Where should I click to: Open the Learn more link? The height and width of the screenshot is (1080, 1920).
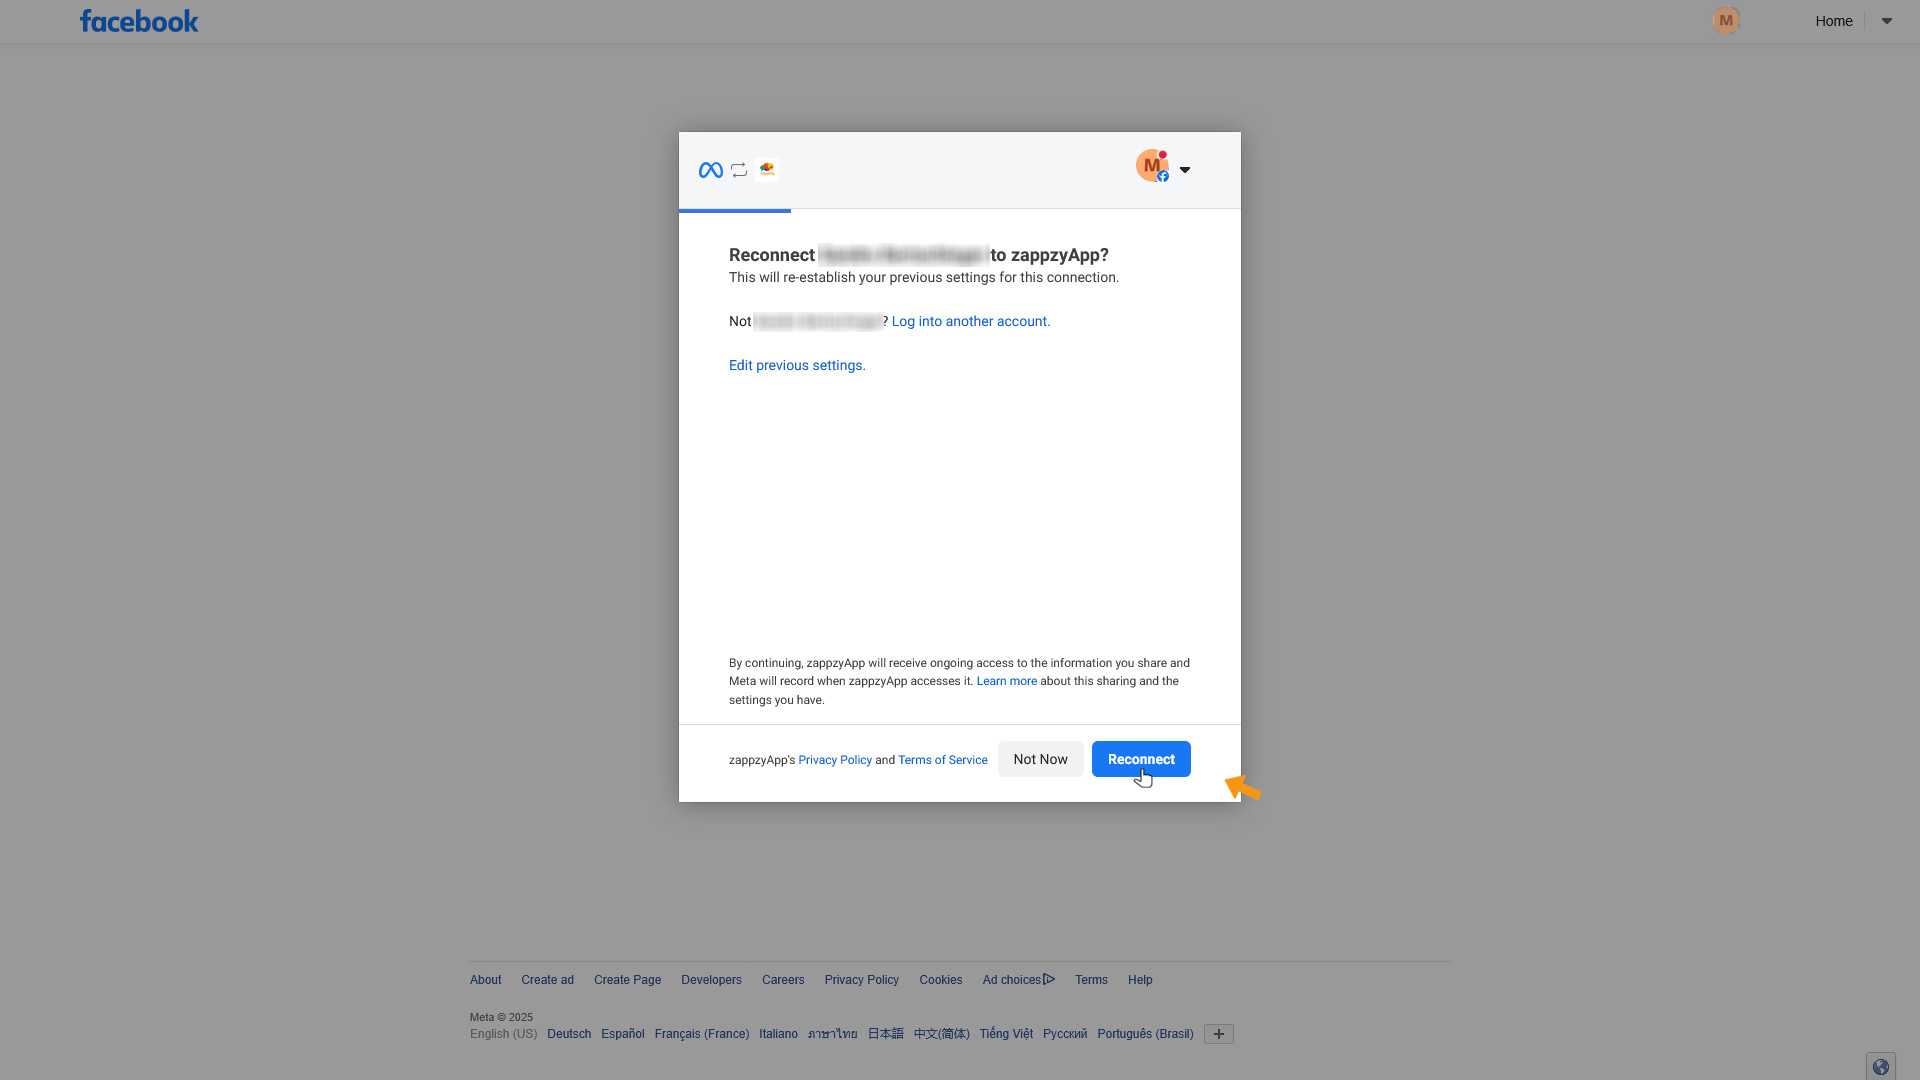coord(1006,681)
